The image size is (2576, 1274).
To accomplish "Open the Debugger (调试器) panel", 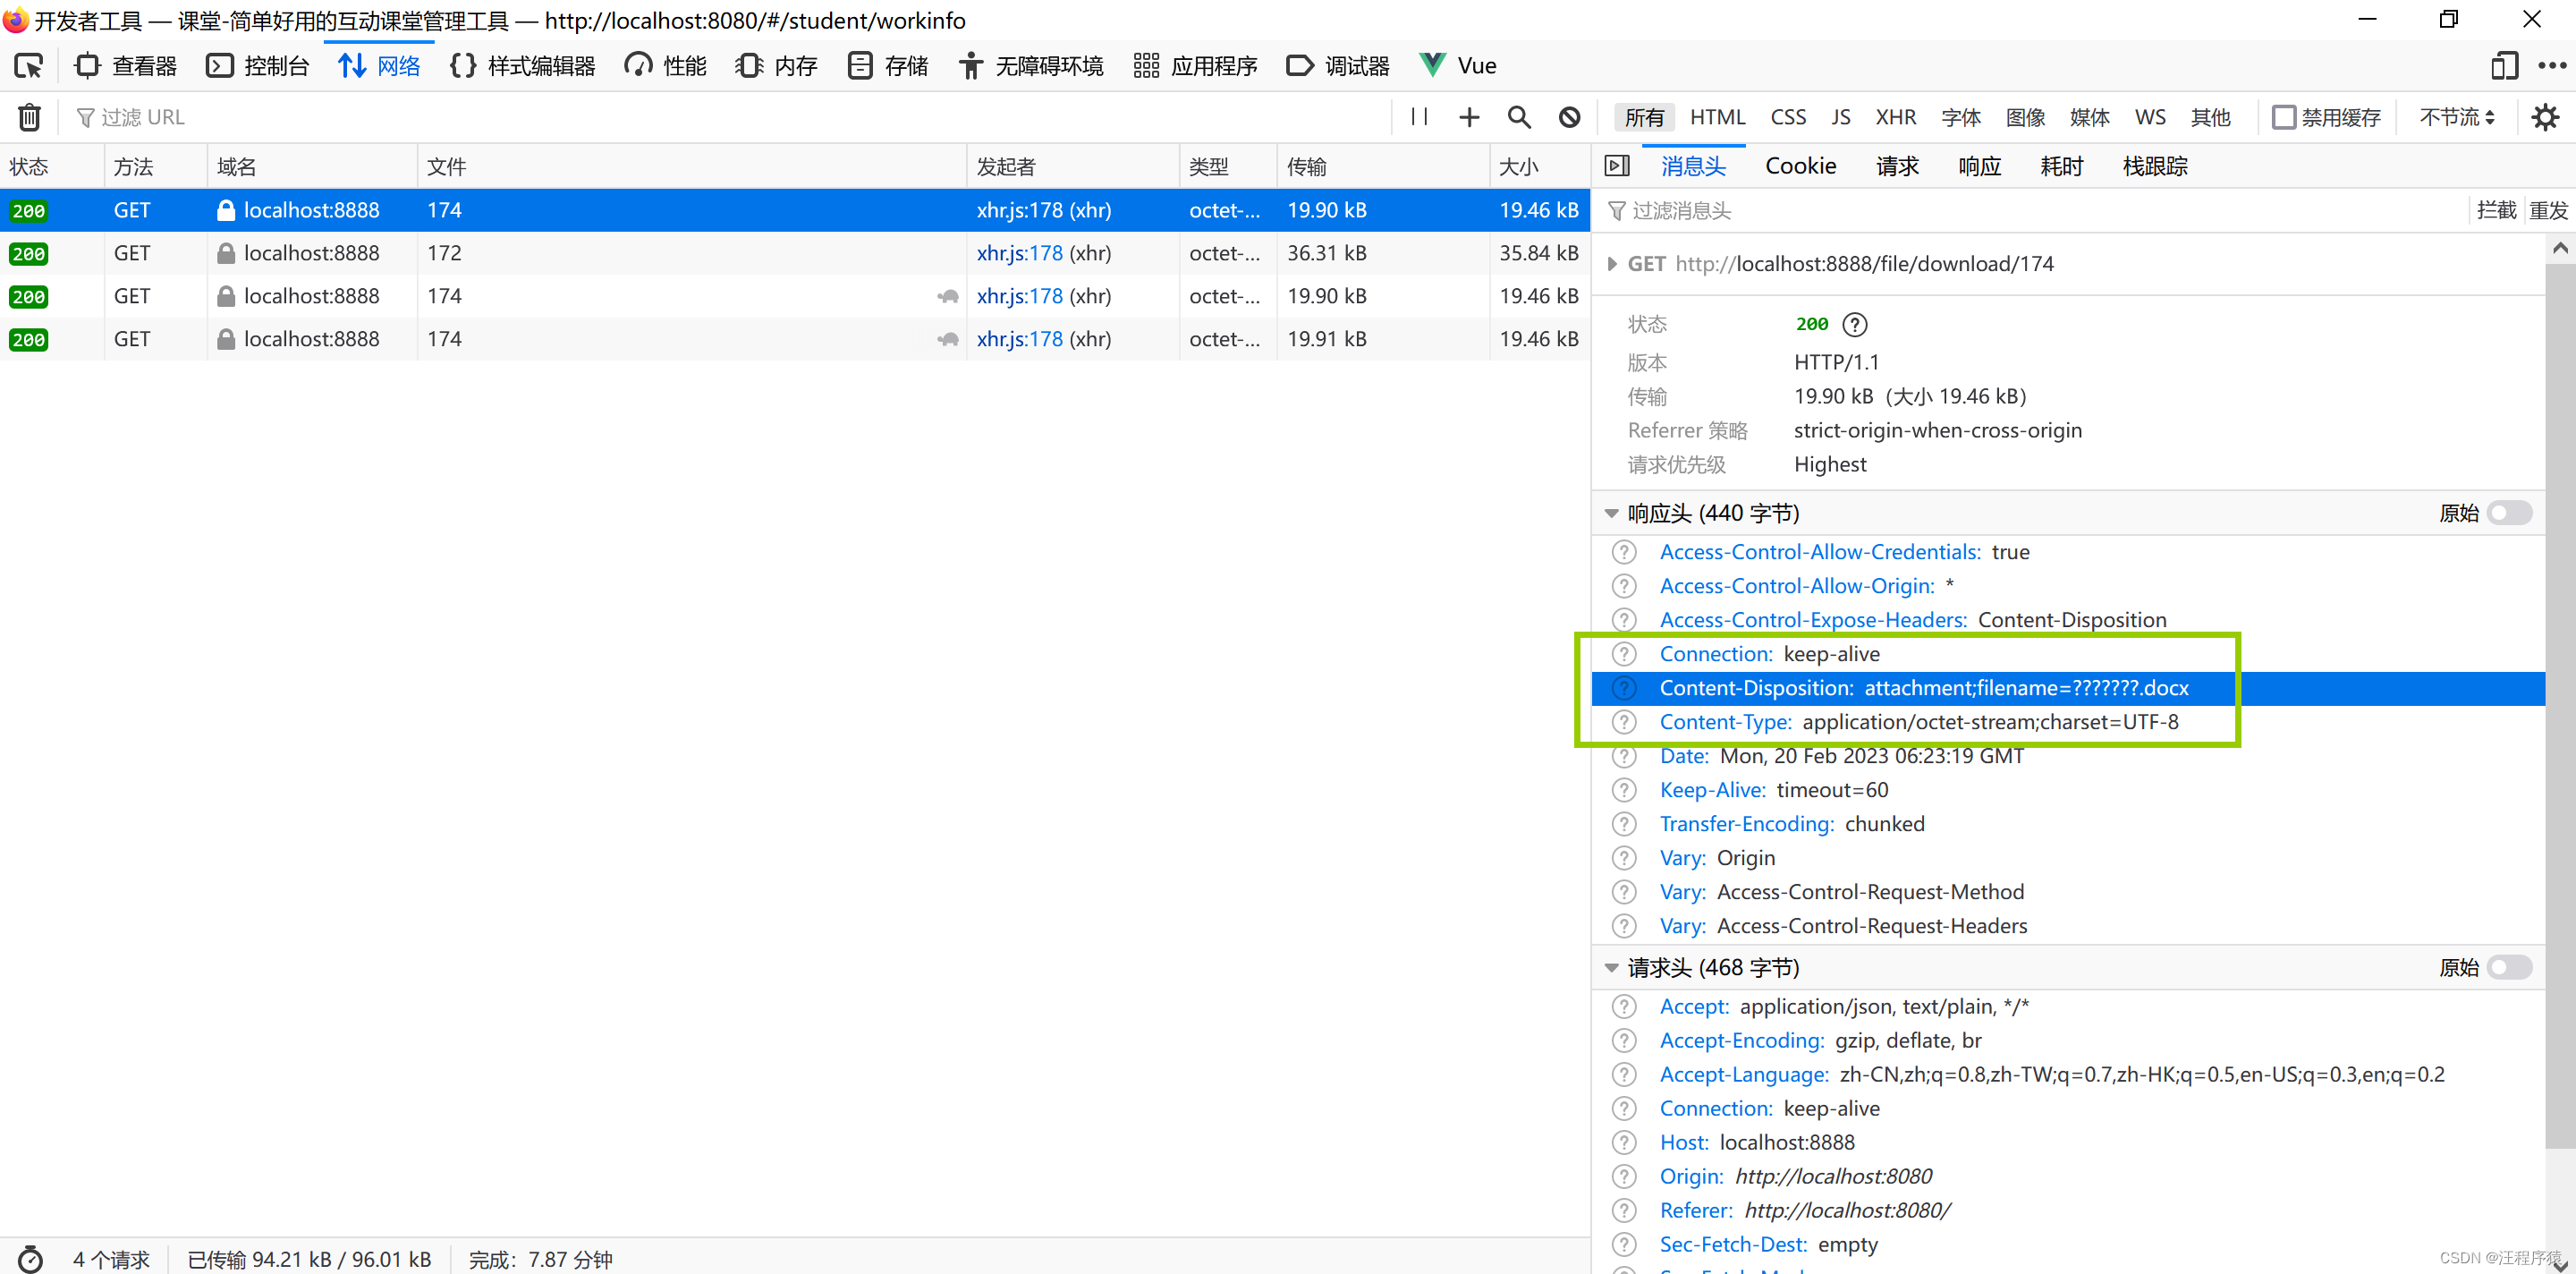I will pyautogui.click(x=1338, y=66).
